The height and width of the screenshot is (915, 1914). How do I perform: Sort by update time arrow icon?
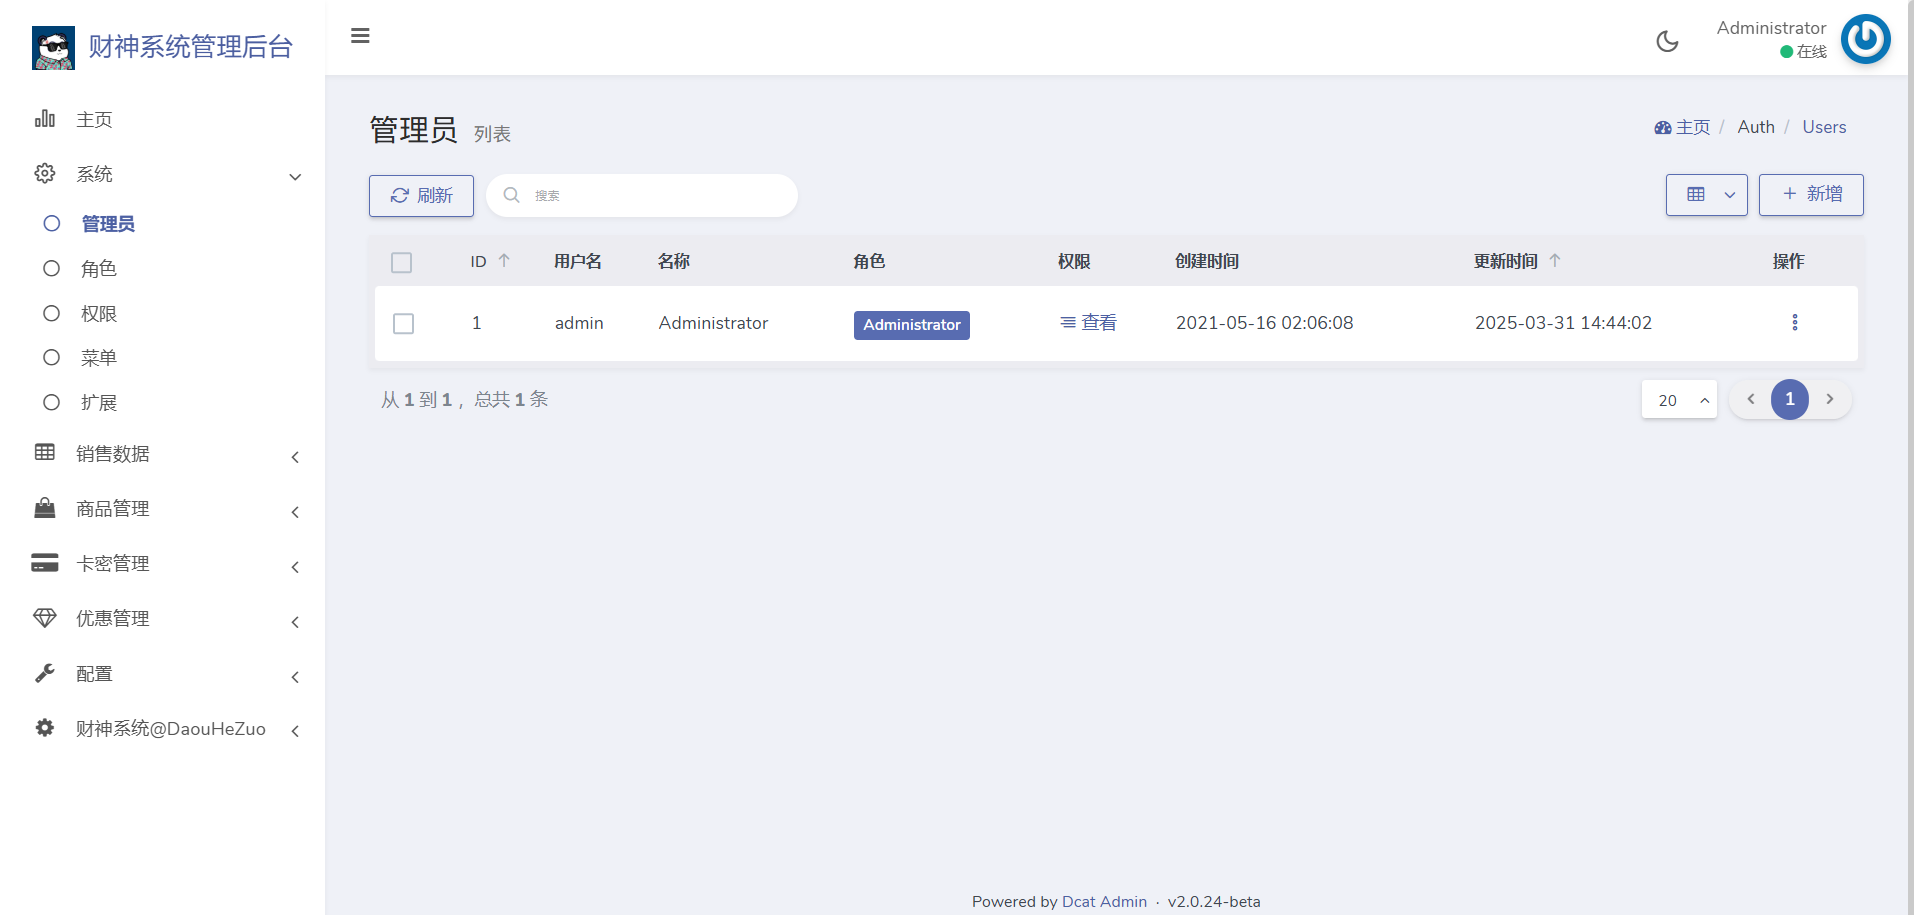point(1554,261)
